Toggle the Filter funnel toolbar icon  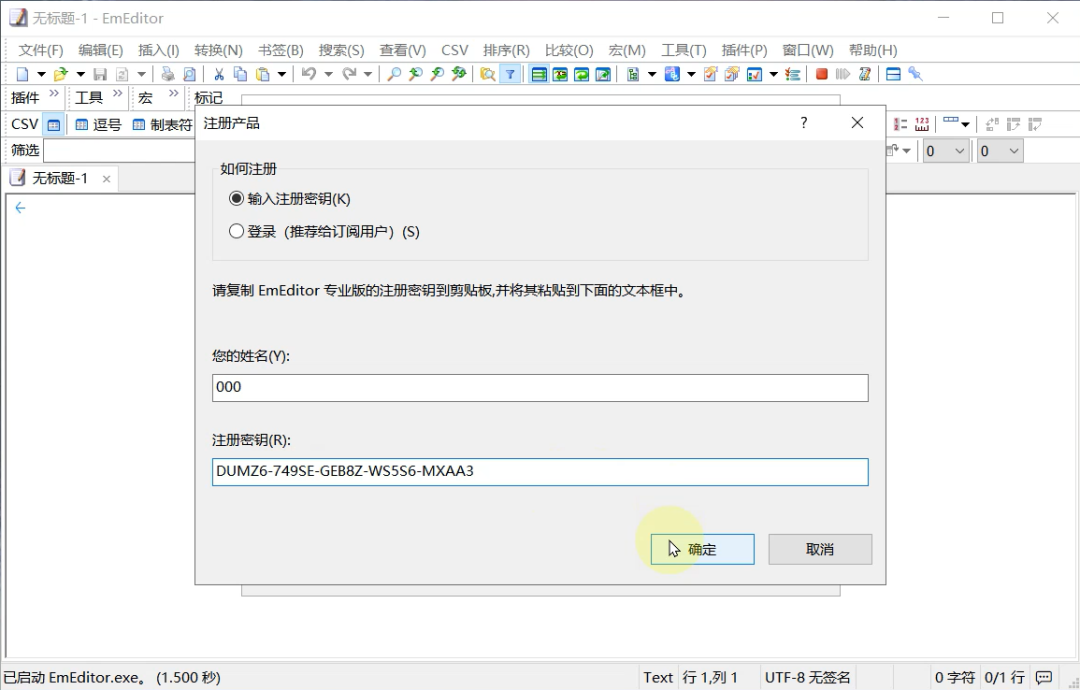[510, 74]
